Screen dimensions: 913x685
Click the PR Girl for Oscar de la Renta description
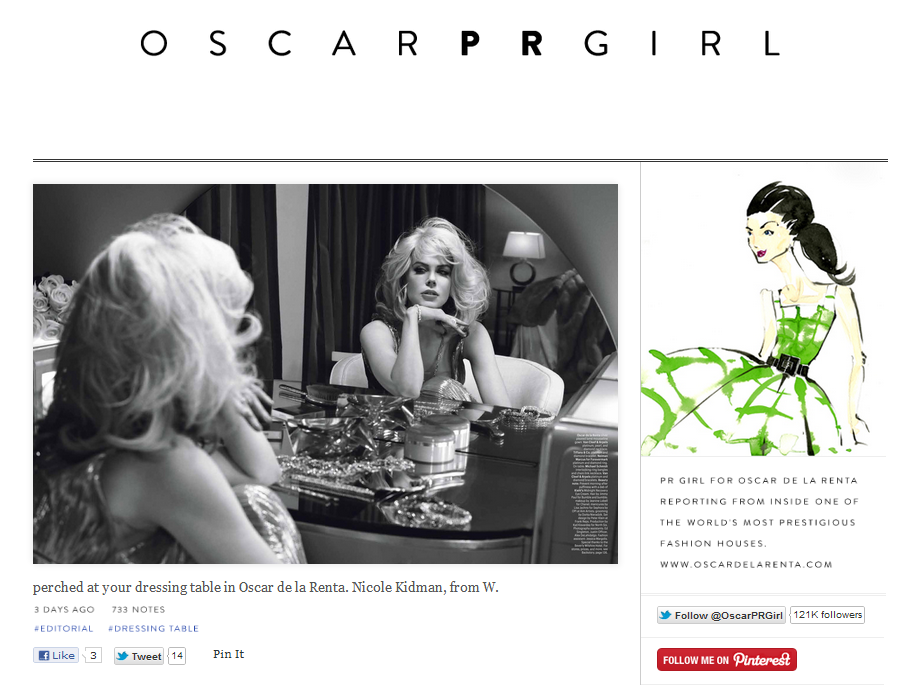759,522
